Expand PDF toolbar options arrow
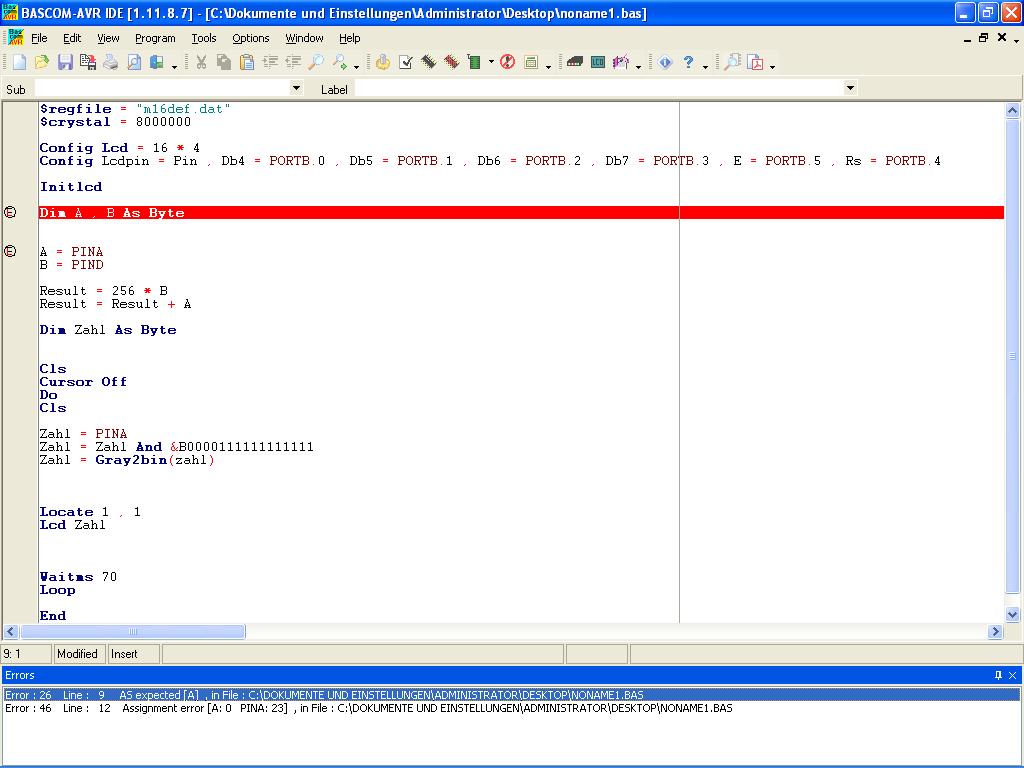 [x=773, y=66]
